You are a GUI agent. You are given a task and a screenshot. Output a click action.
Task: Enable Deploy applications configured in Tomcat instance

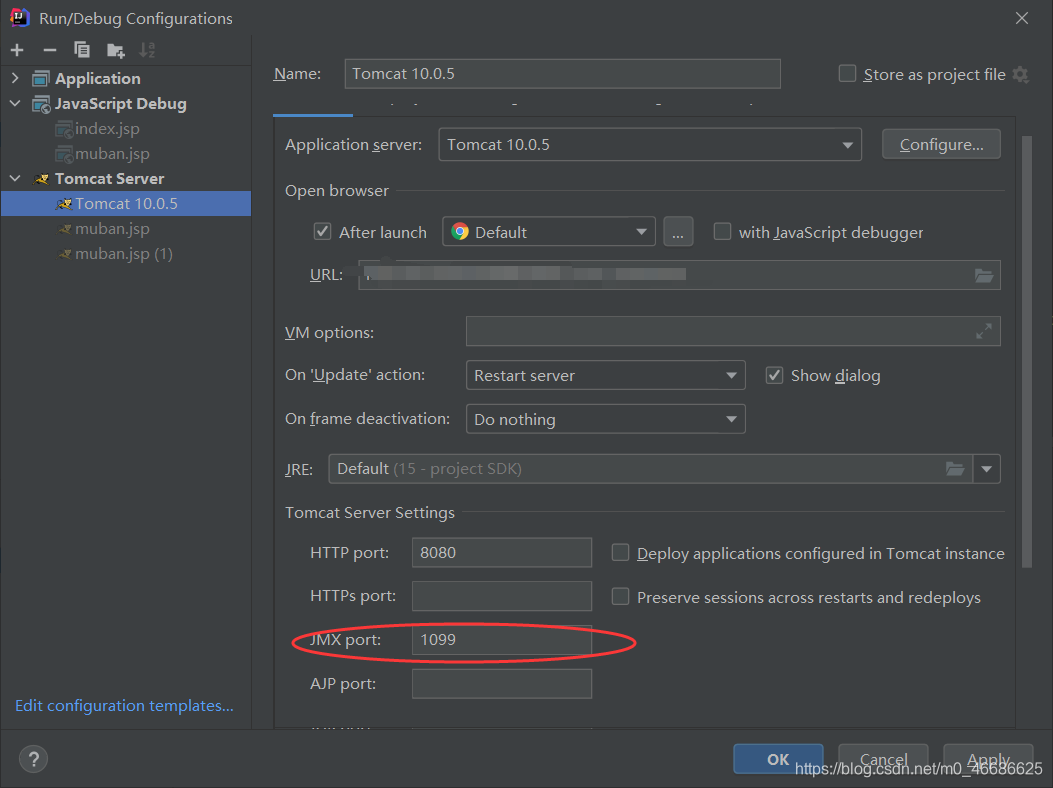point(621,553)
